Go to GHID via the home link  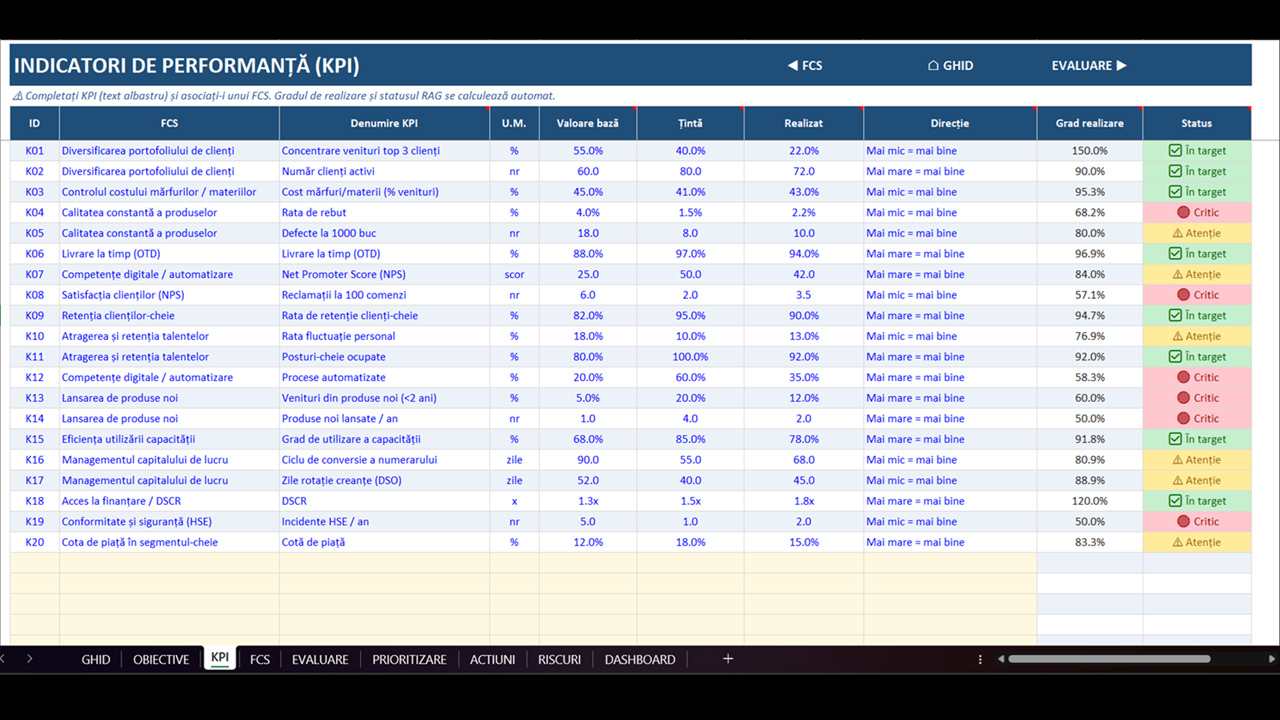pyautogui.click(x=950, y=65)
